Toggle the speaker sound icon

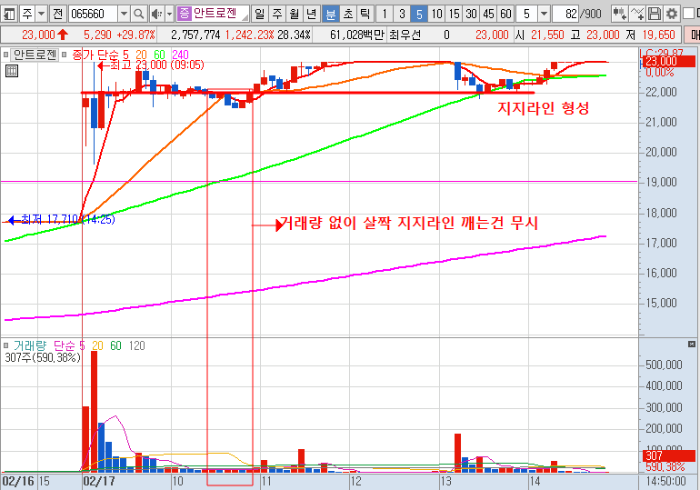157,14
